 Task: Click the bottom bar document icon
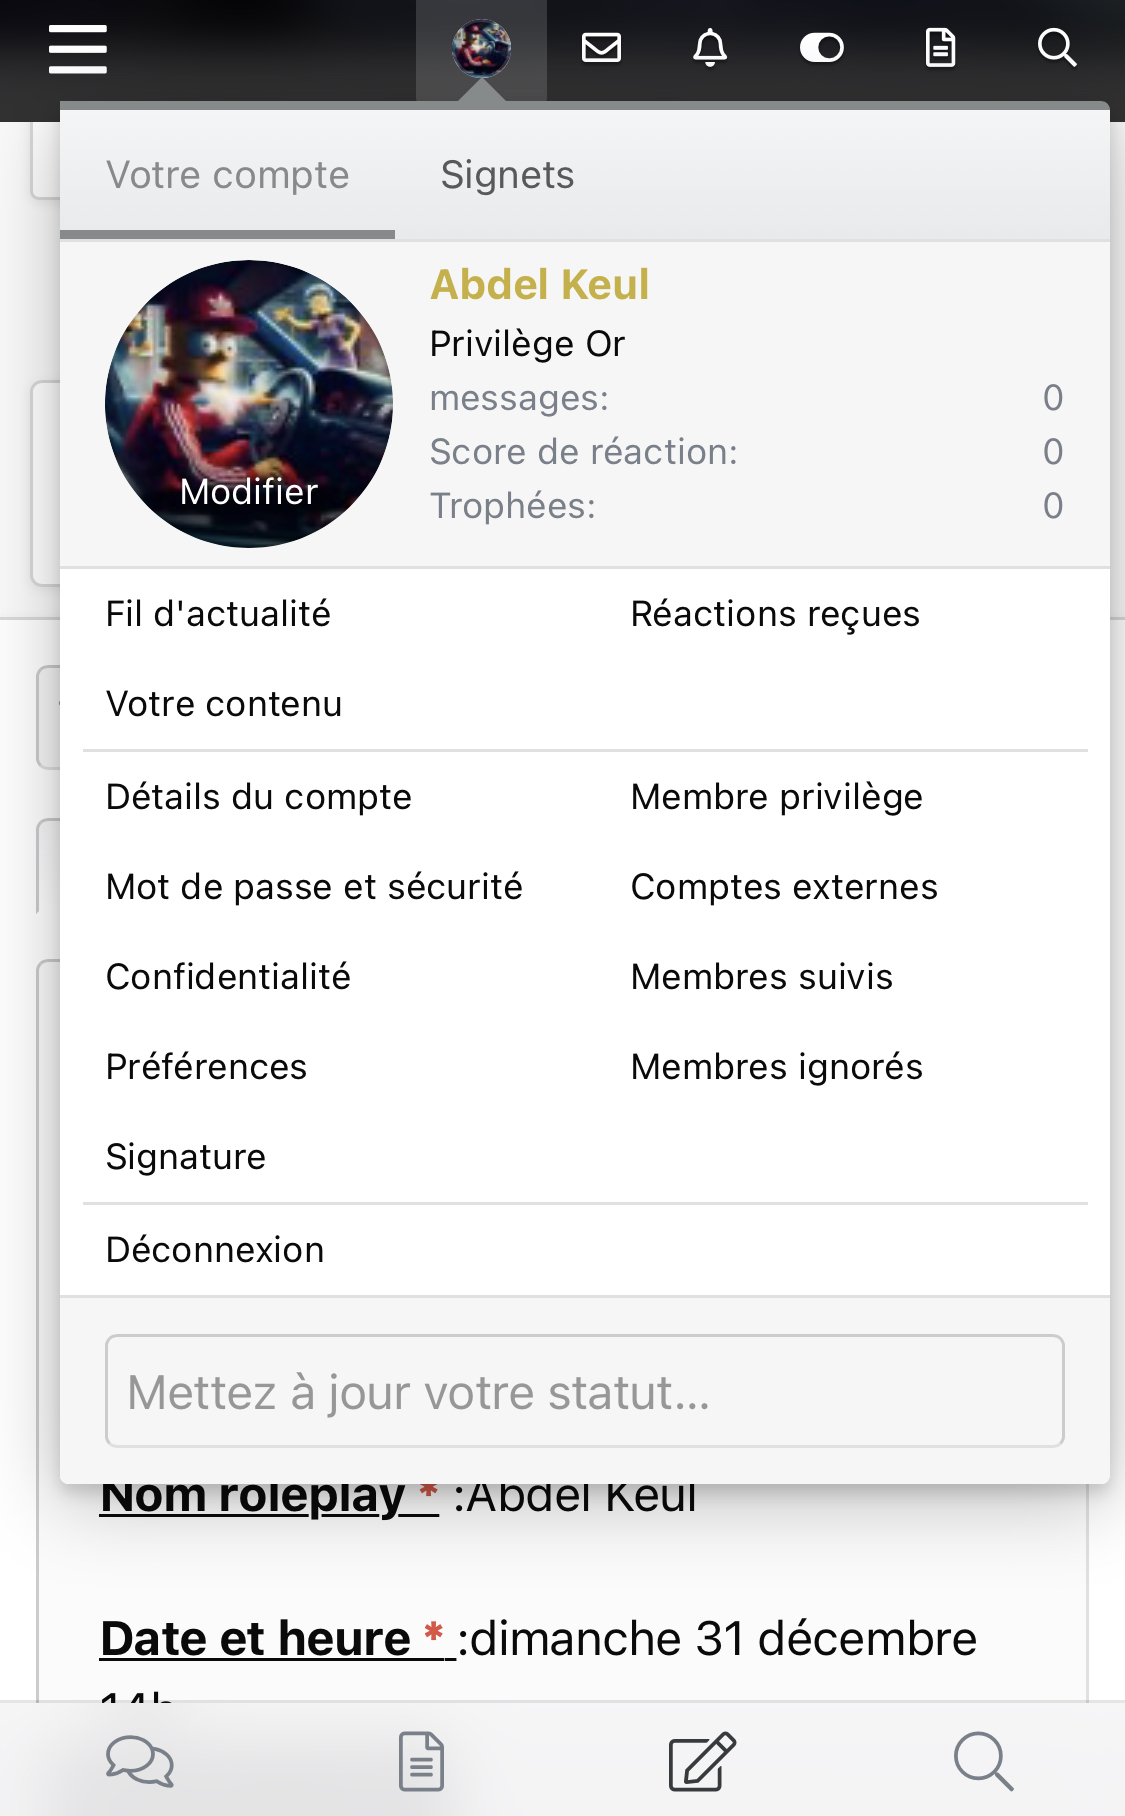(x=421, y=1761)
